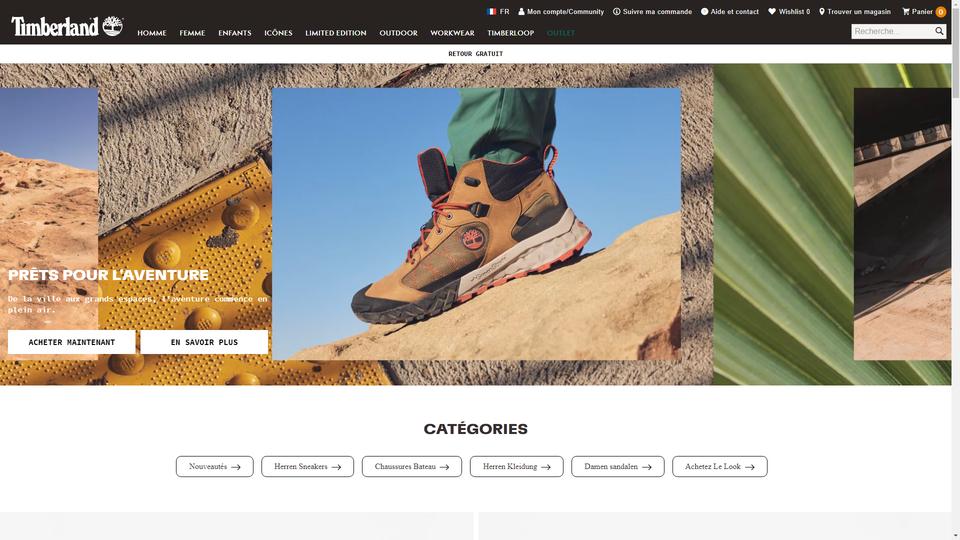Image resolution: width=960 pixels, height=540 pixels.
Task: Click the French flag language icon
Action: tap(491, 12)
